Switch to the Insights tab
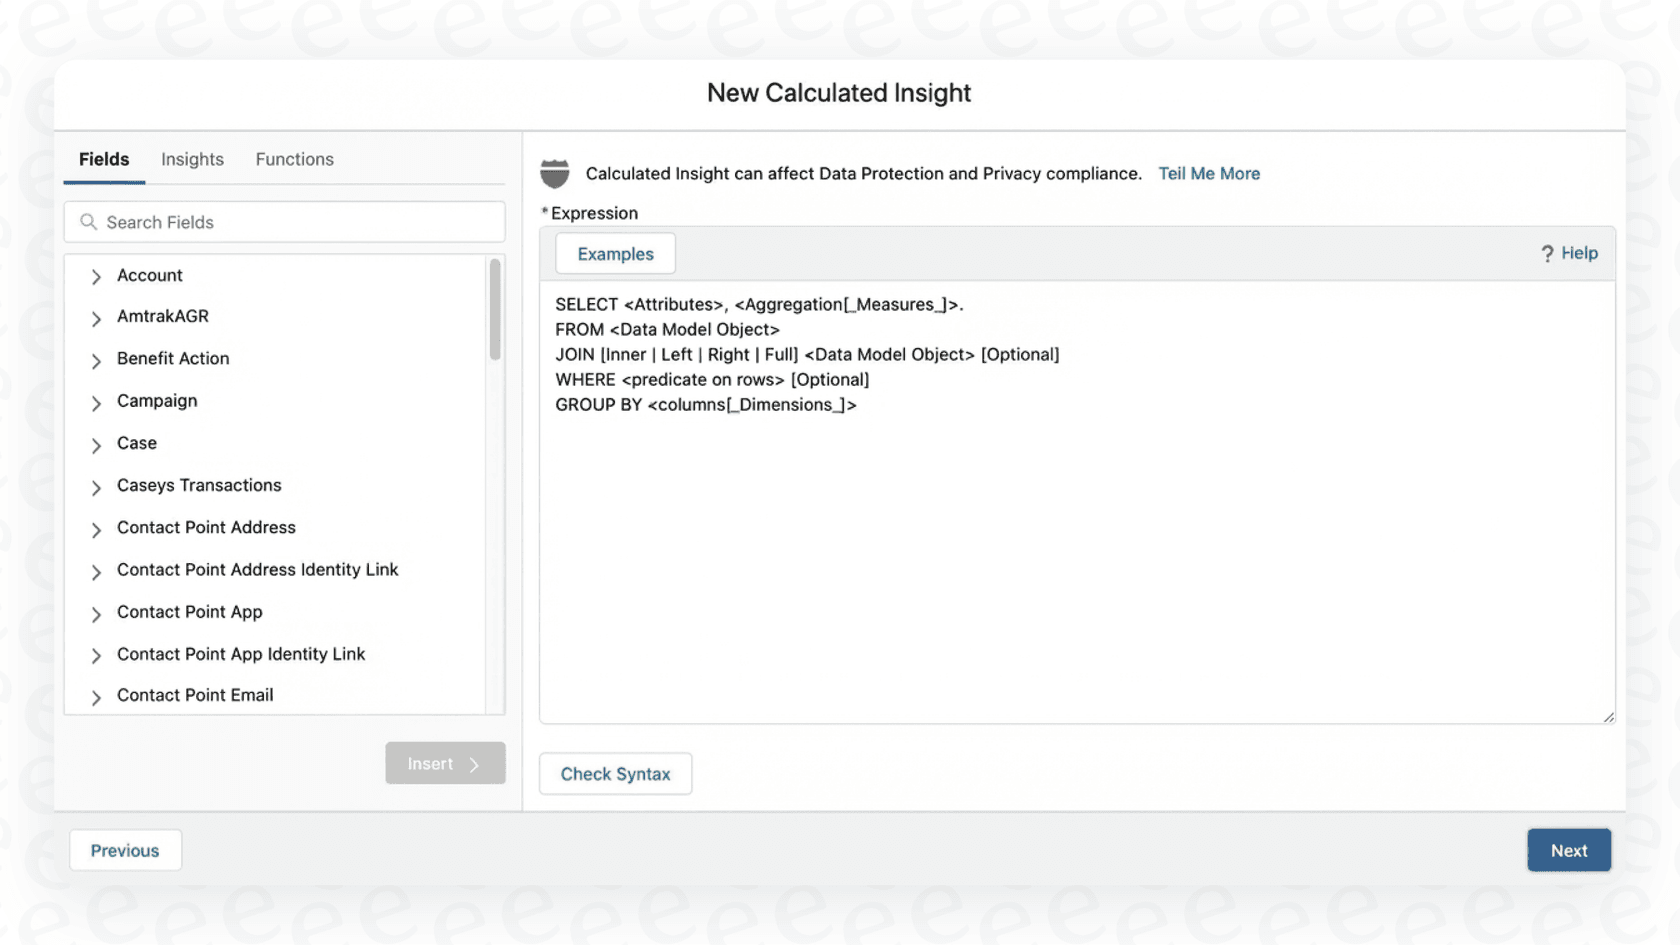The height and width of the screenshot is (945, 1680). click(x=191, y=159)
